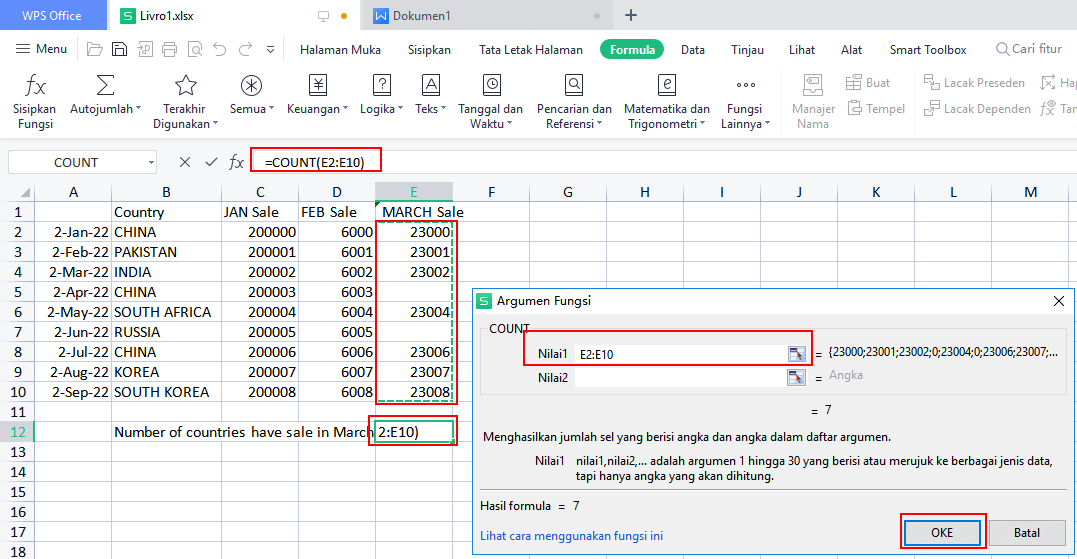Click the Sisipkan Fungsi fx icon
Viewport: 1077px width, 559px height.
click(x=35, y=87)
